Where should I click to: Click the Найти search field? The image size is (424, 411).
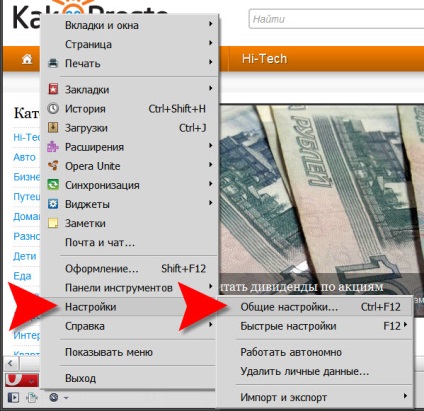click(337, 19)
